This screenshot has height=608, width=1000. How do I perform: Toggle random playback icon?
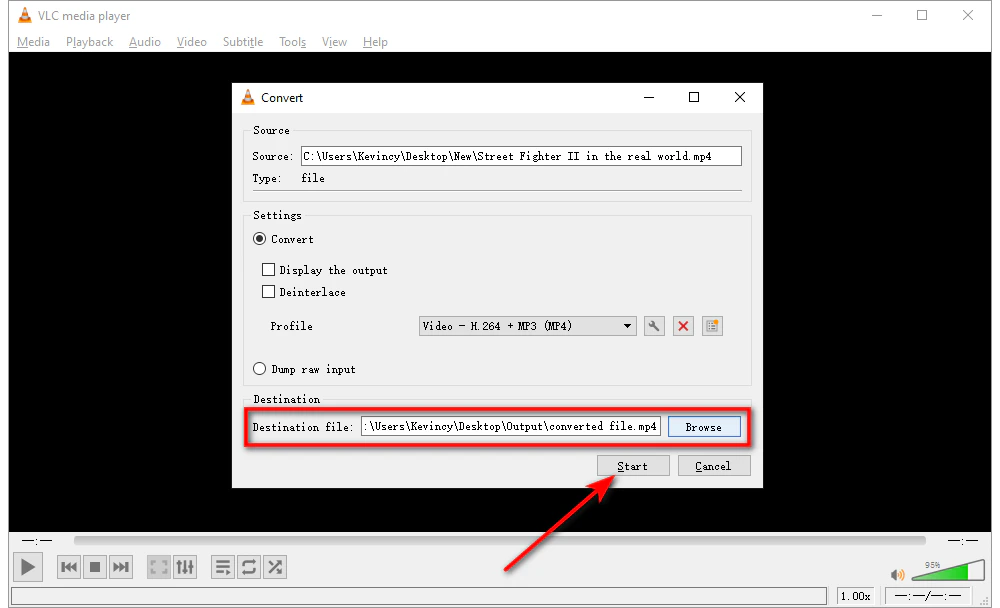pos(275,567)
